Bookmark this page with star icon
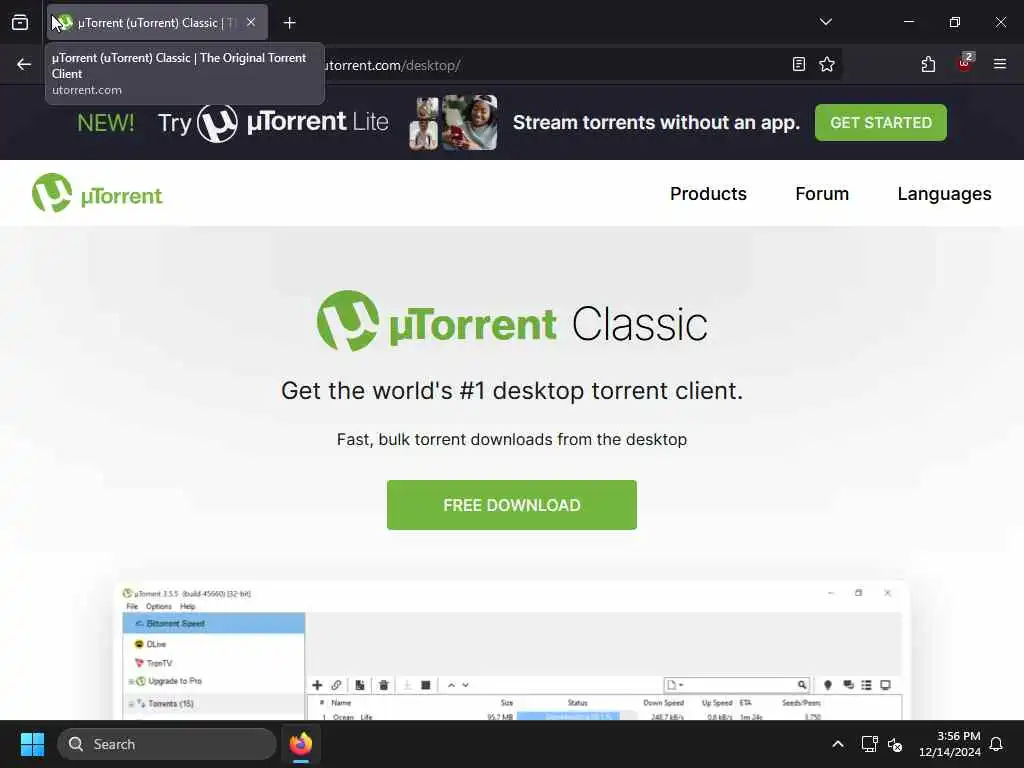This screenshot has height=768, width=1024. (827, 64)
